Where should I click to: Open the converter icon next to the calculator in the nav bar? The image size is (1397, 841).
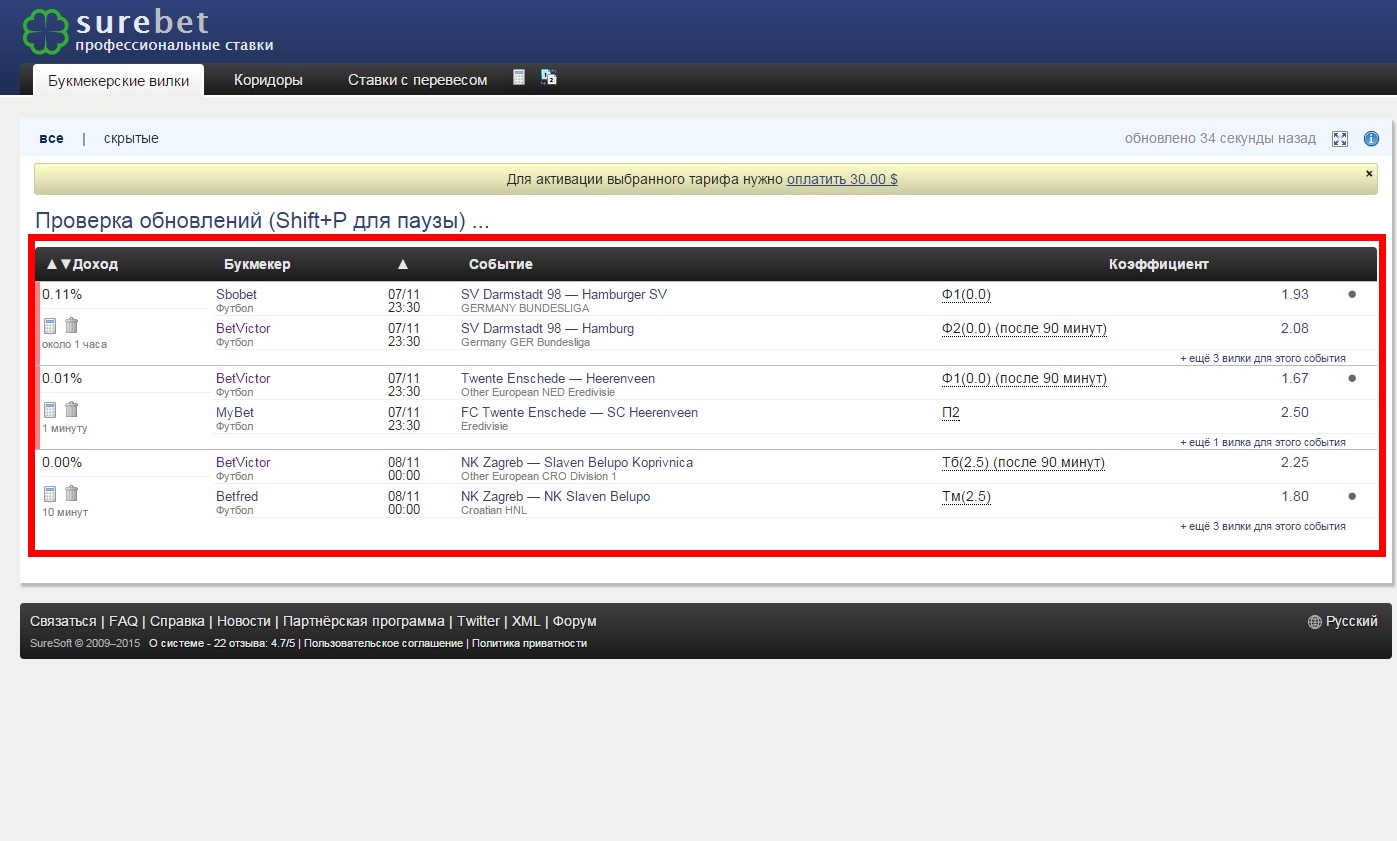tap(548, 77)
